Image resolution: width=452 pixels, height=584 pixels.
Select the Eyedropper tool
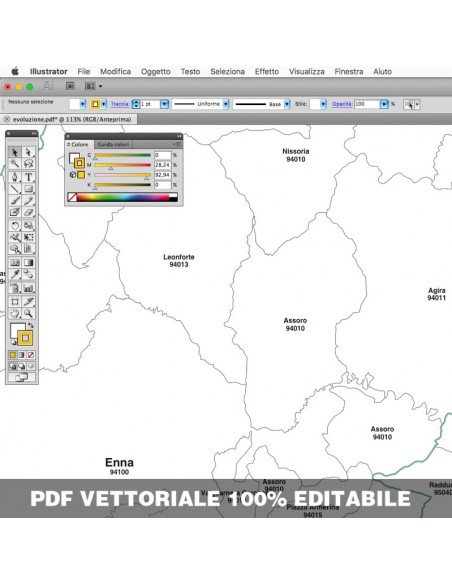pyautogui.click(x=15, y=274)
